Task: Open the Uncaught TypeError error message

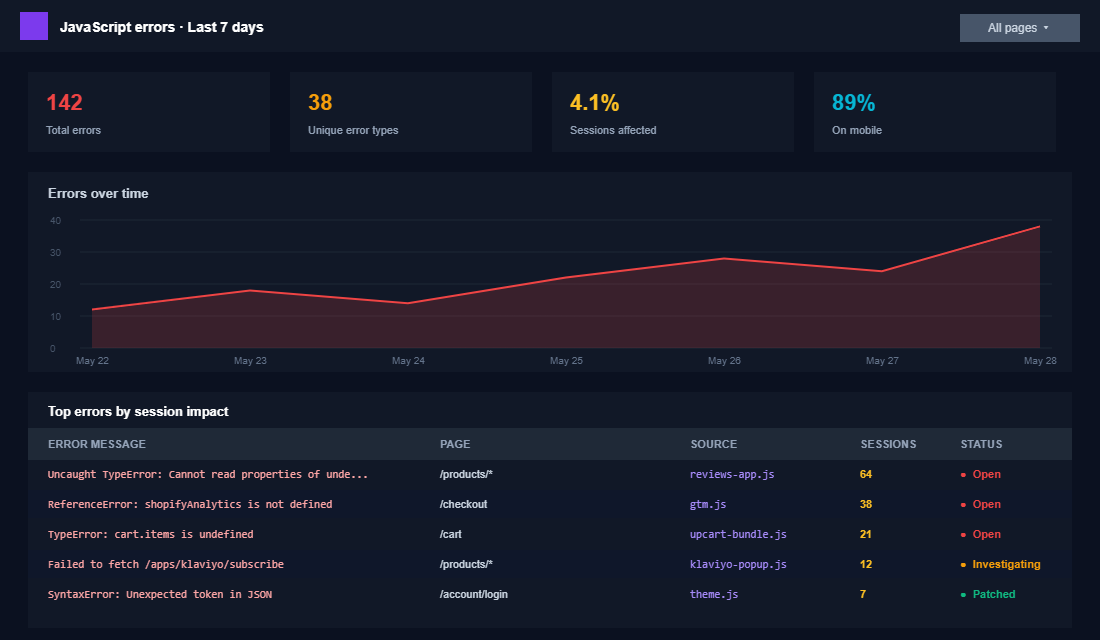Action: click(208, 474)
